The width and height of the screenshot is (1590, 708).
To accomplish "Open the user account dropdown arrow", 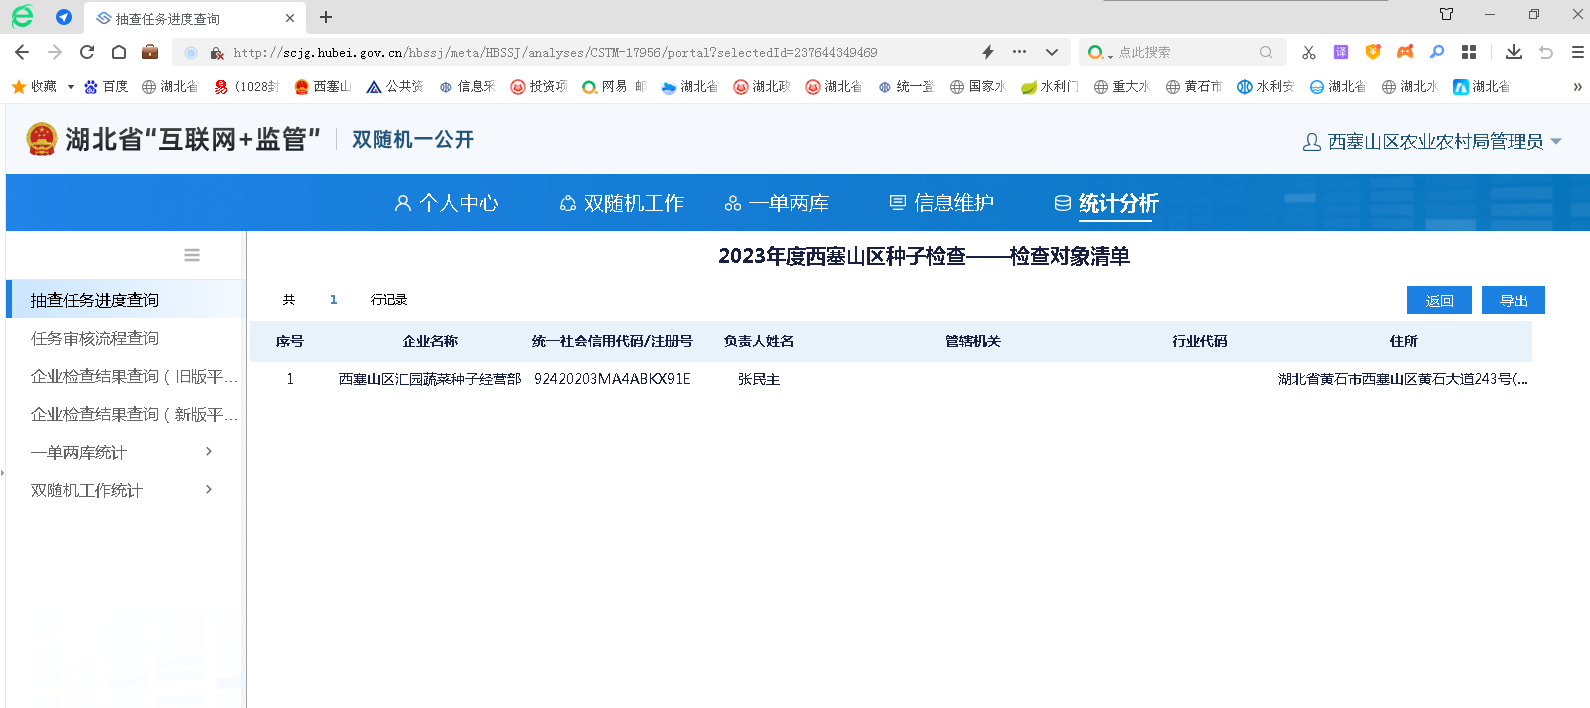I will click(x=1556, y=142).
